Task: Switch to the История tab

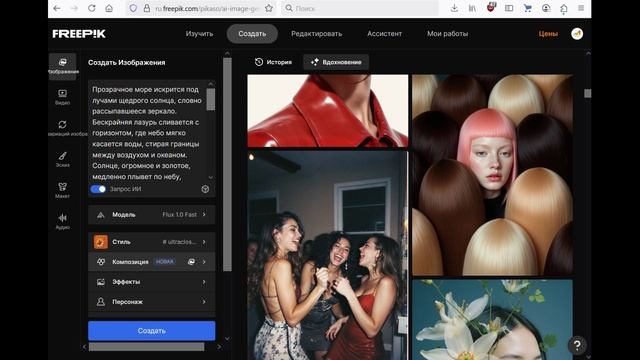Action: point(273,62)
